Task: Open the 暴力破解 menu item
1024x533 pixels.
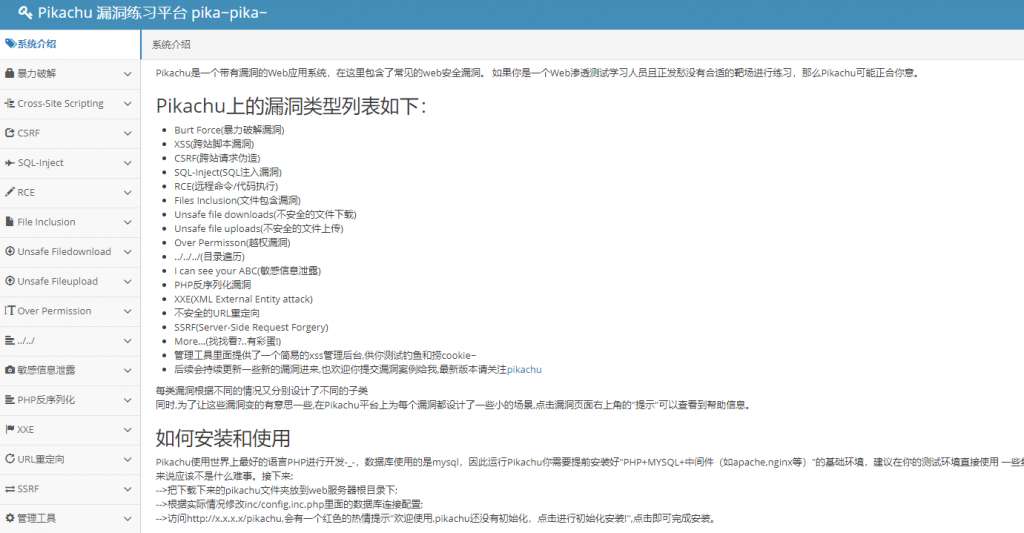Action: coord(70,74)
